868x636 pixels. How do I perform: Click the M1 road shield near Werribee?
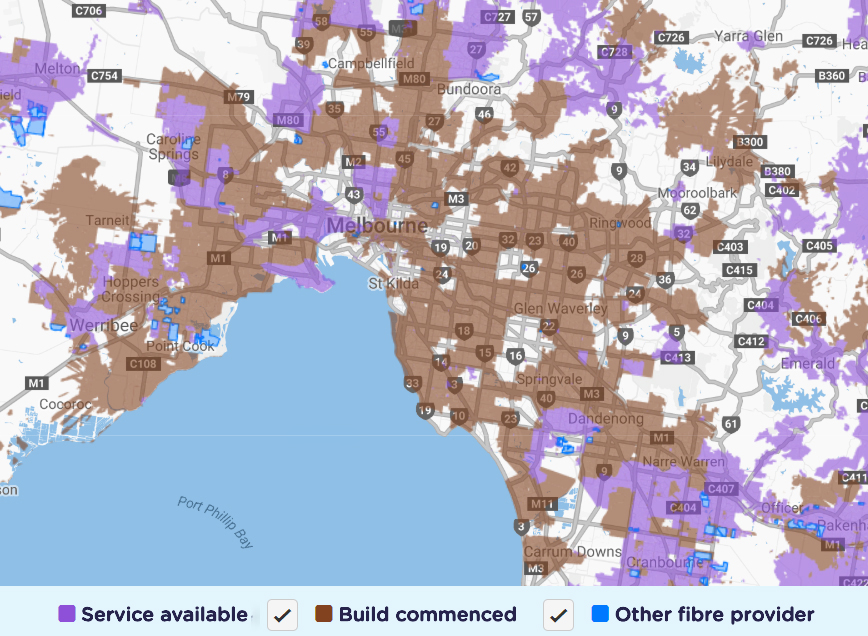click(x=37, y=381)
